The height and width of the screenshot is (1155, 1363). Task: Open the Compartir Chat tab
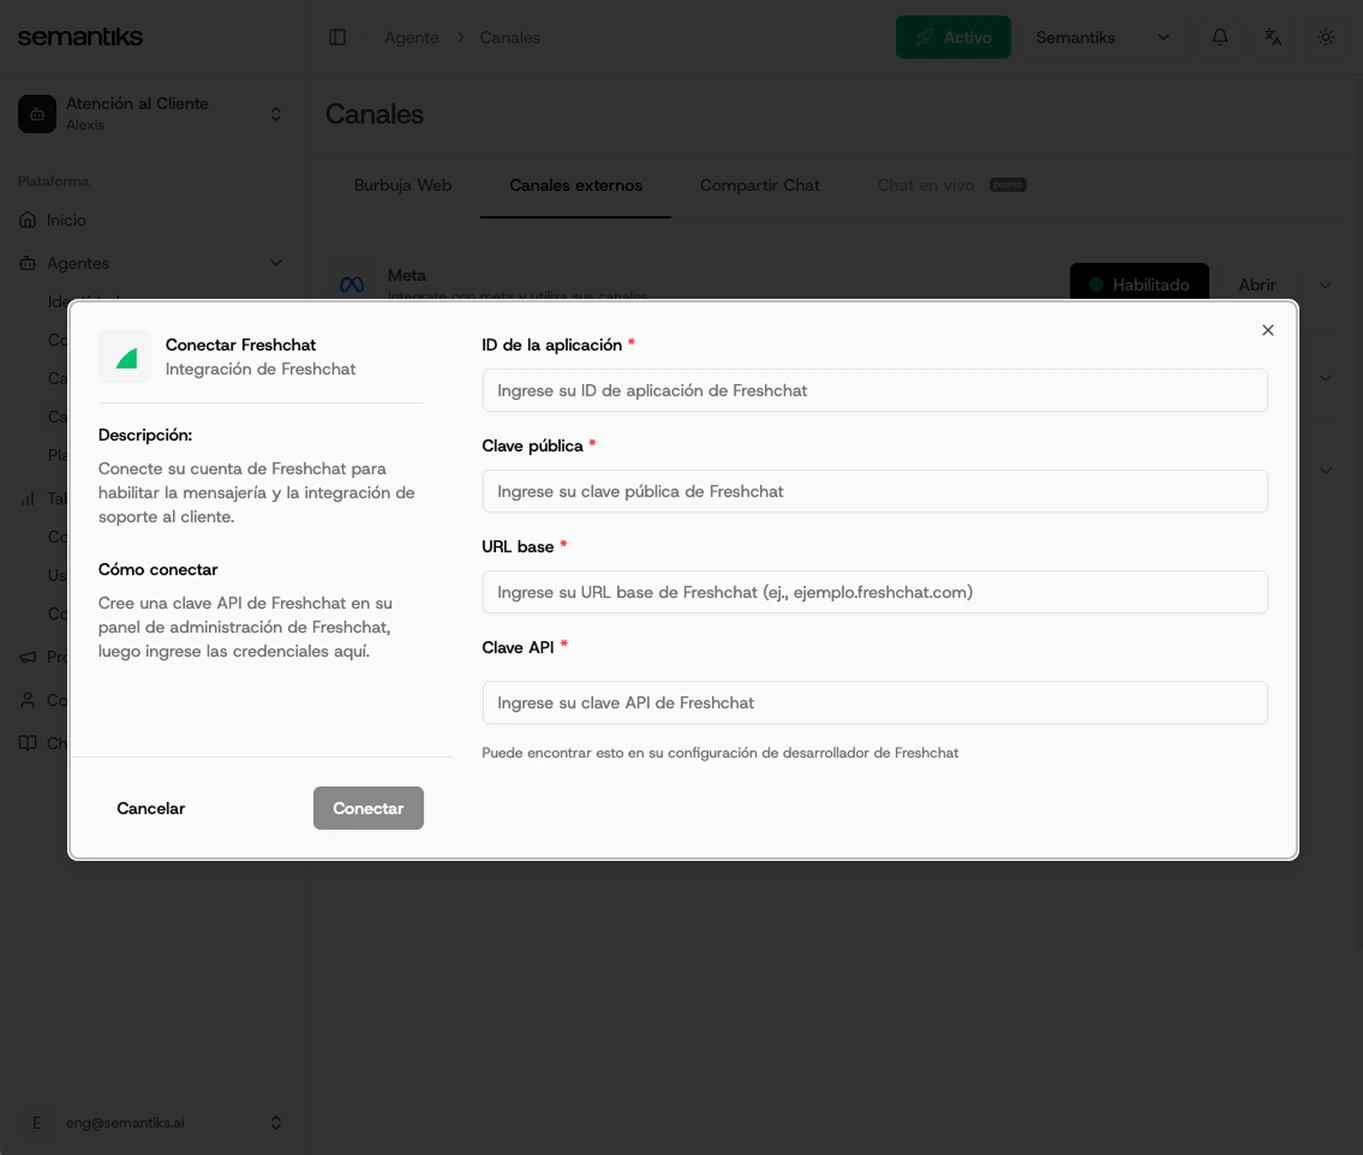tap(759, 185)
